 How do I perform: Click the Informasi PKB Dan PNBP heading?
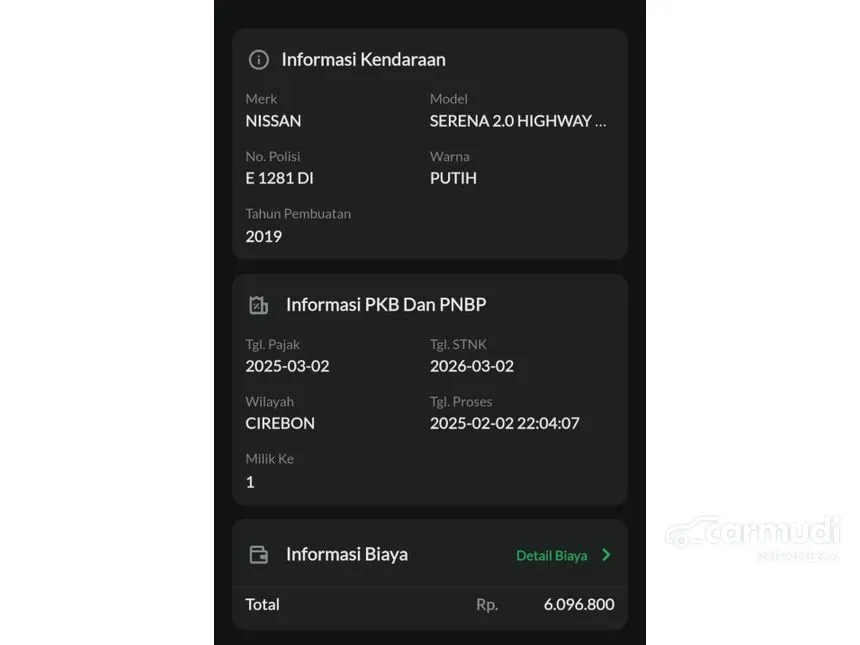click(x=386, y=304)
